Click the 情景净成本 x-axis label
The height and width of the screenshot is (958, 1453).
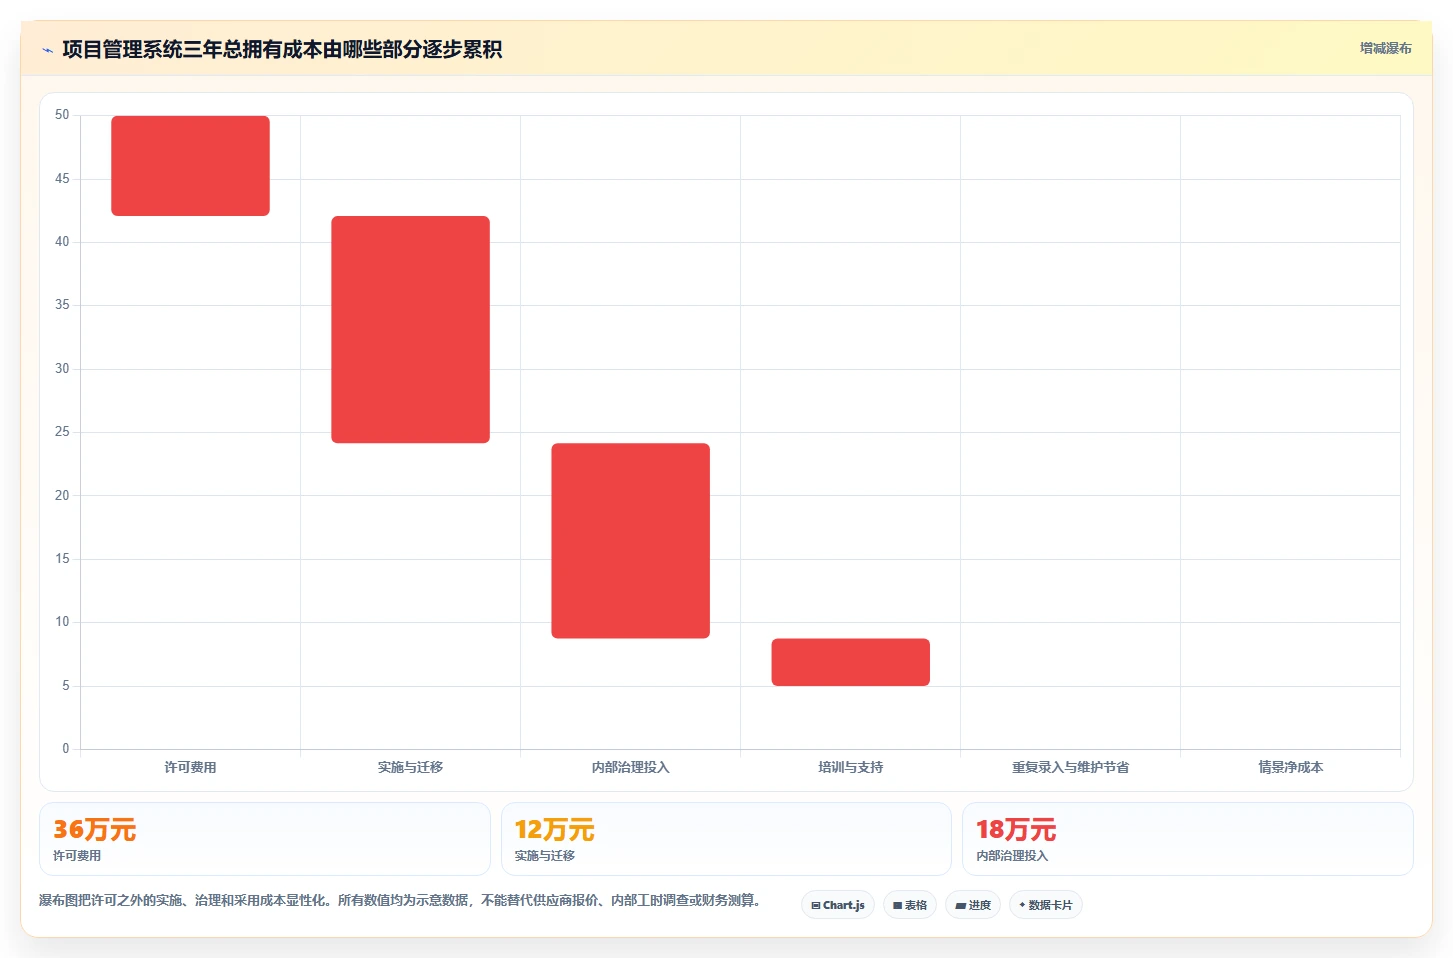pos(1291,767)
